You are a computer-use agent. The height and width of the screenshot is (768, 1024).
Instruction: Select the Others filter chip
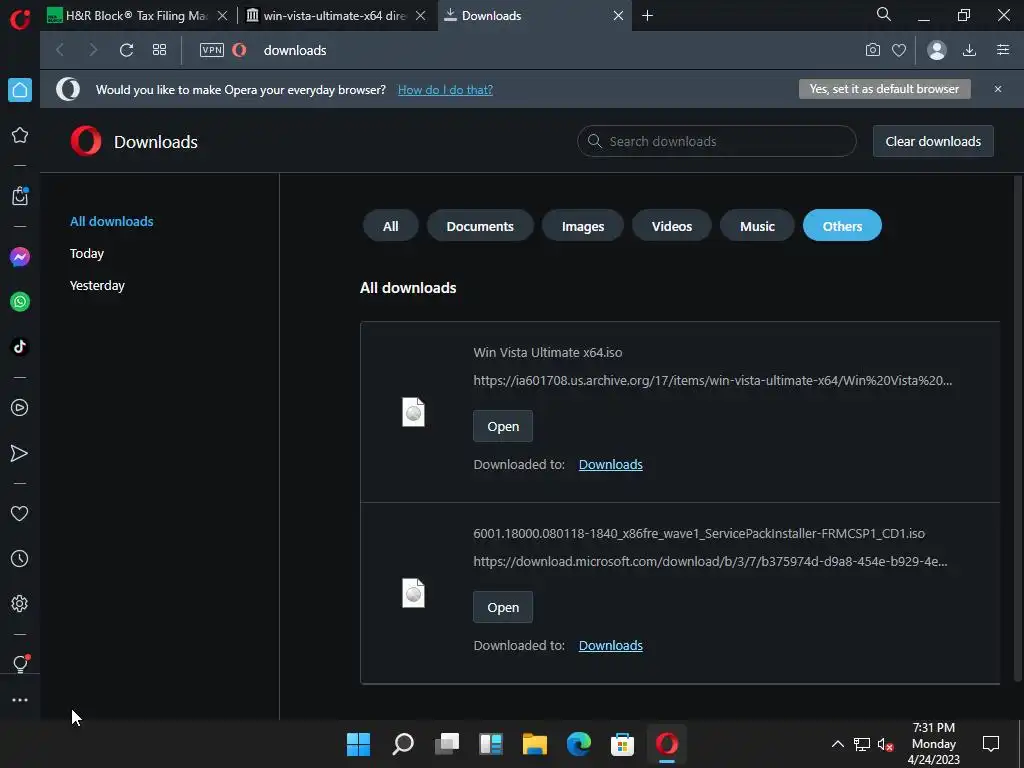[x=842, y=226]
